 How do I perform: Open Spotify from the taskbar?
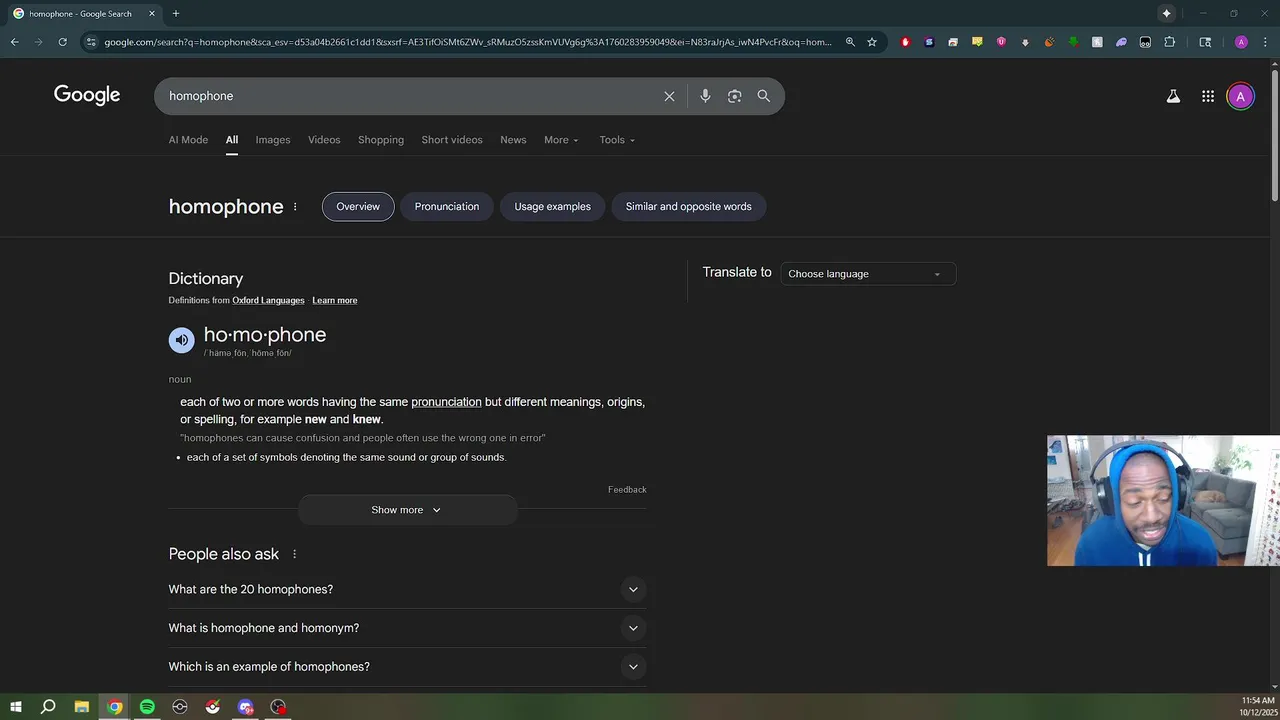tap(147, 707)
